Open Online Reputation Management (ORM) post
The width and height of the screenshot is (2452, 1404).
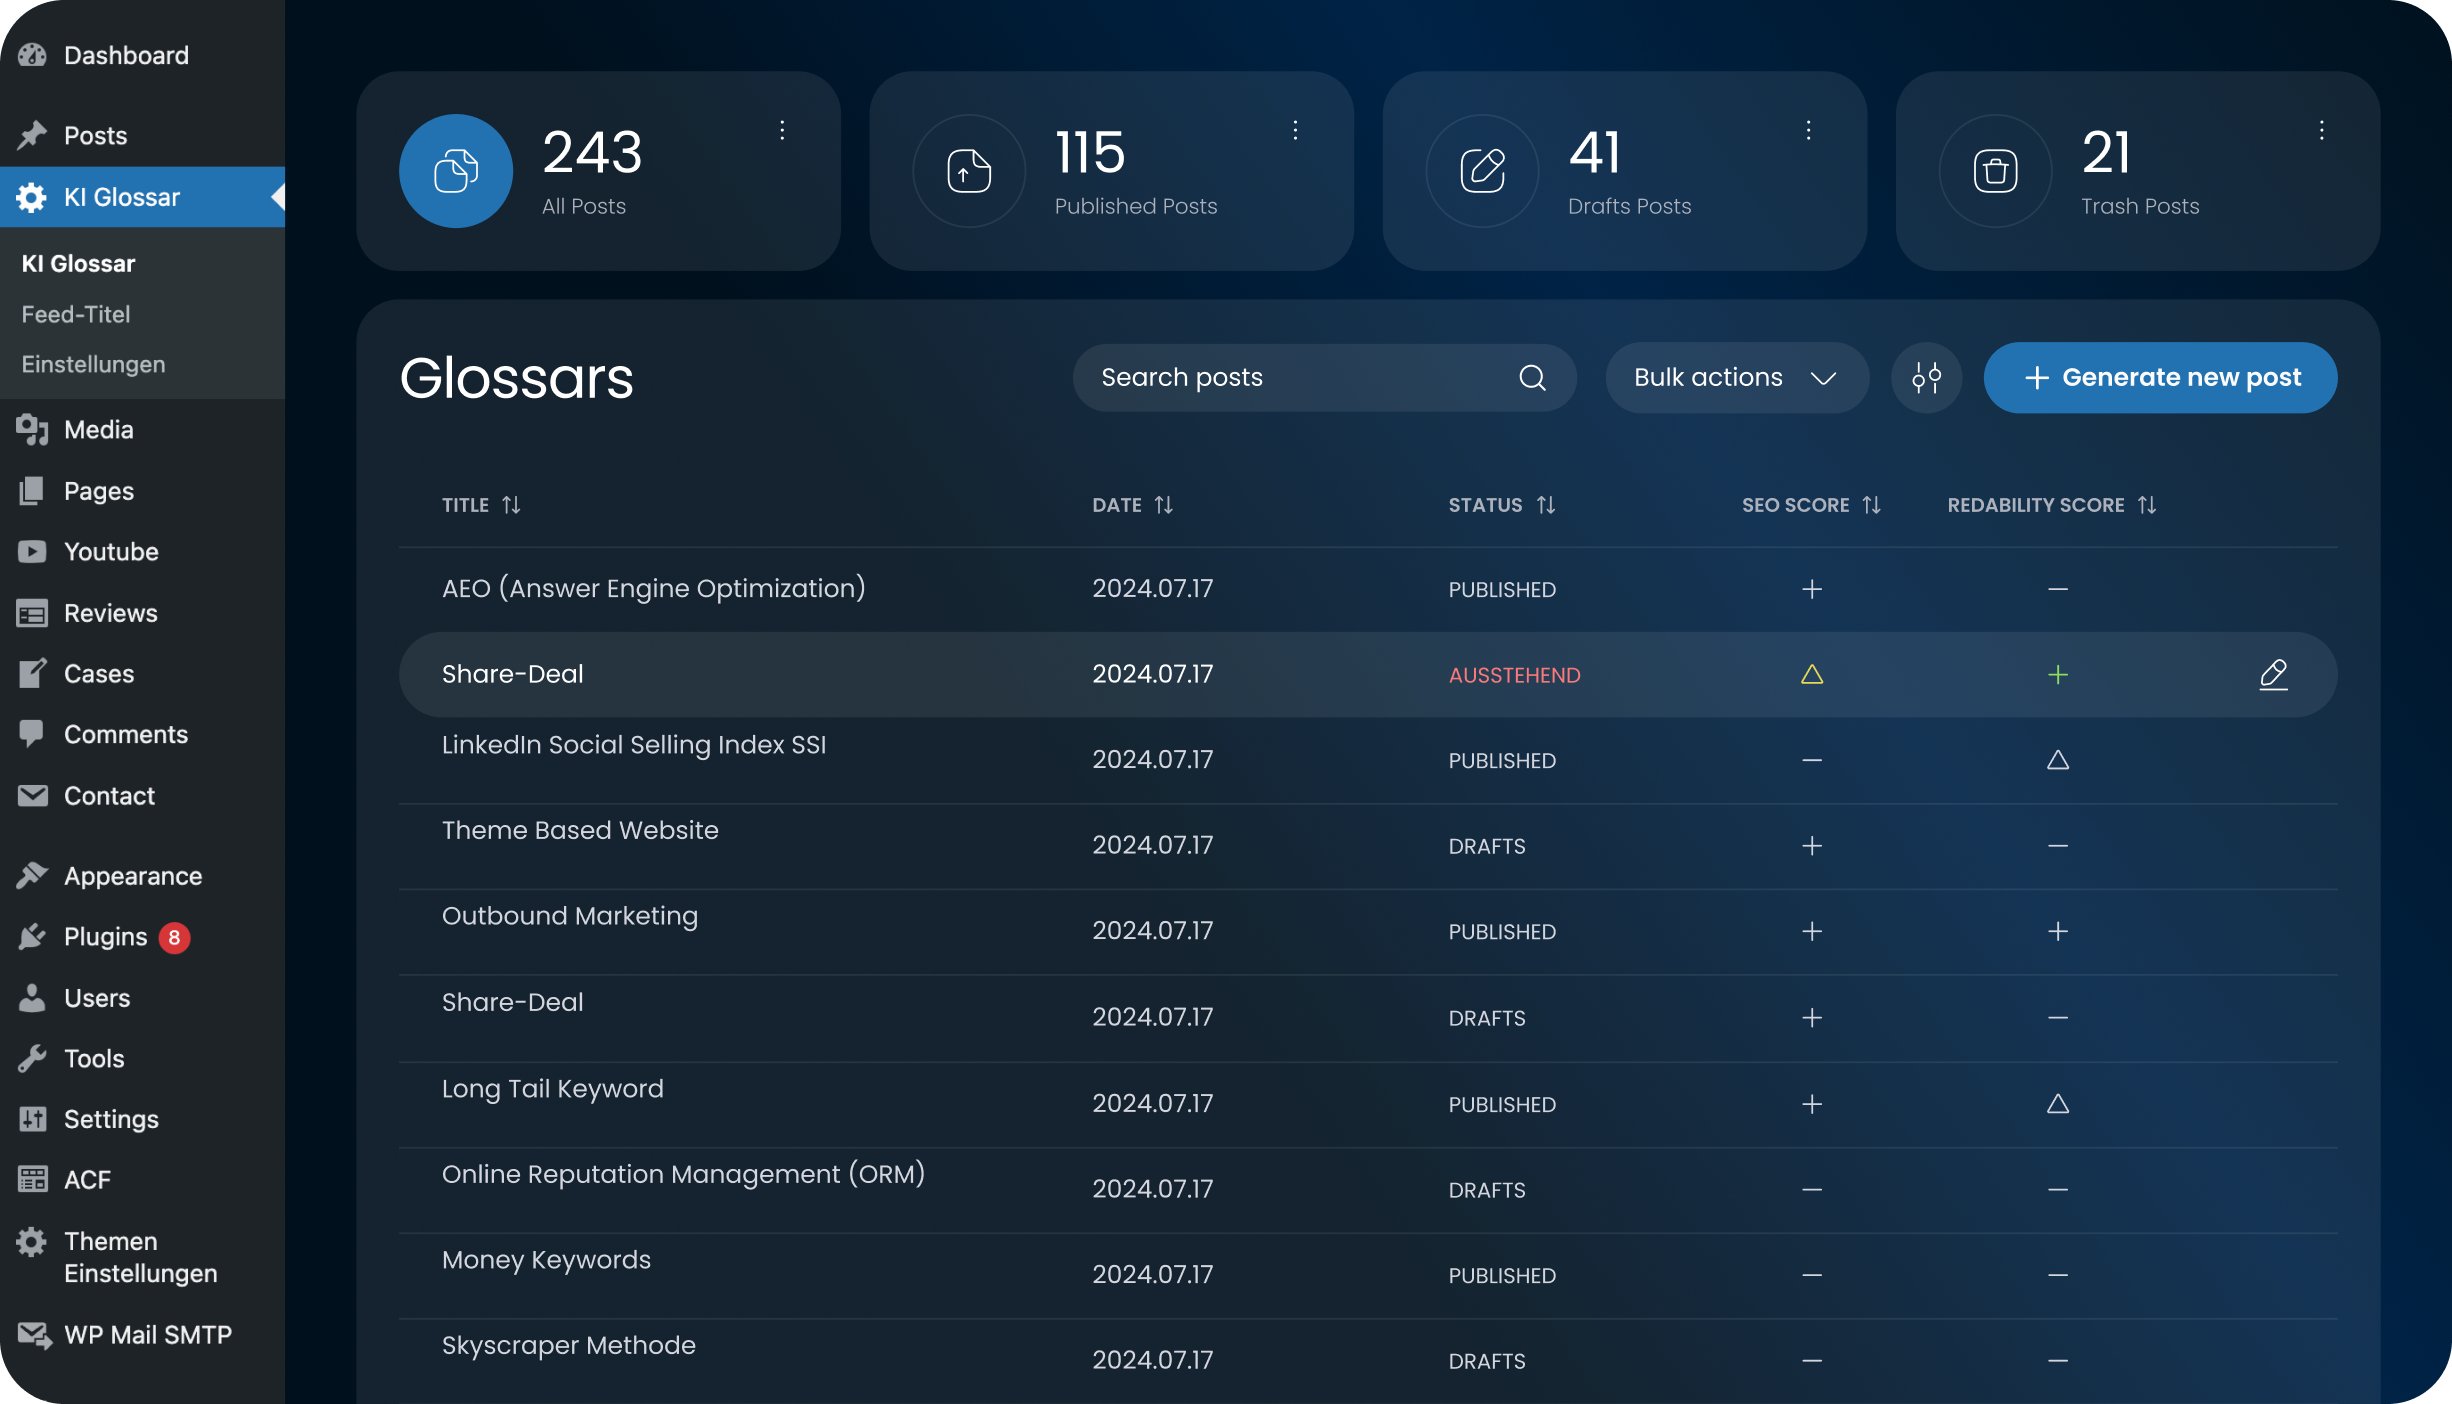click(684, 1174)
